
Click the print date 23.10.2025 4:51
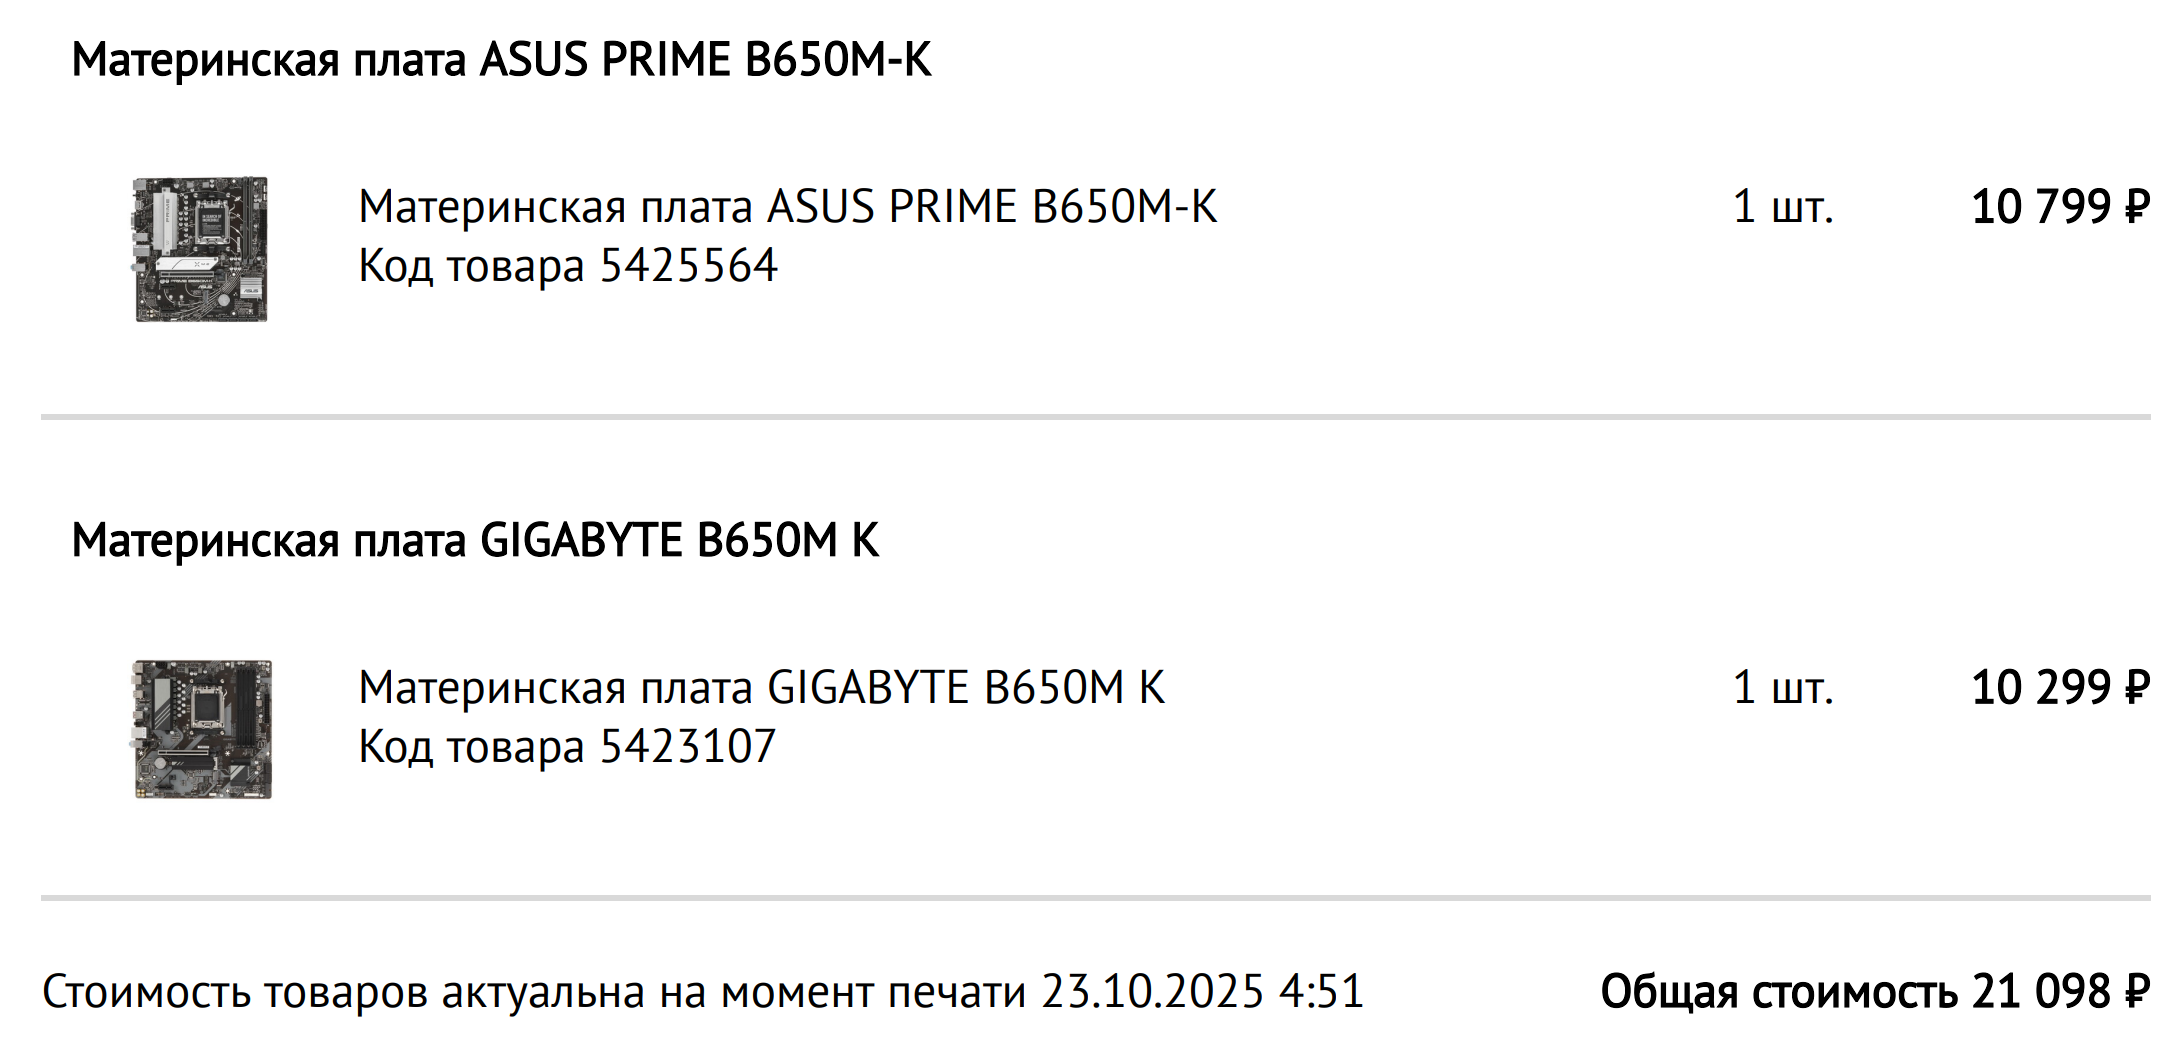[x=1202, y=992]
